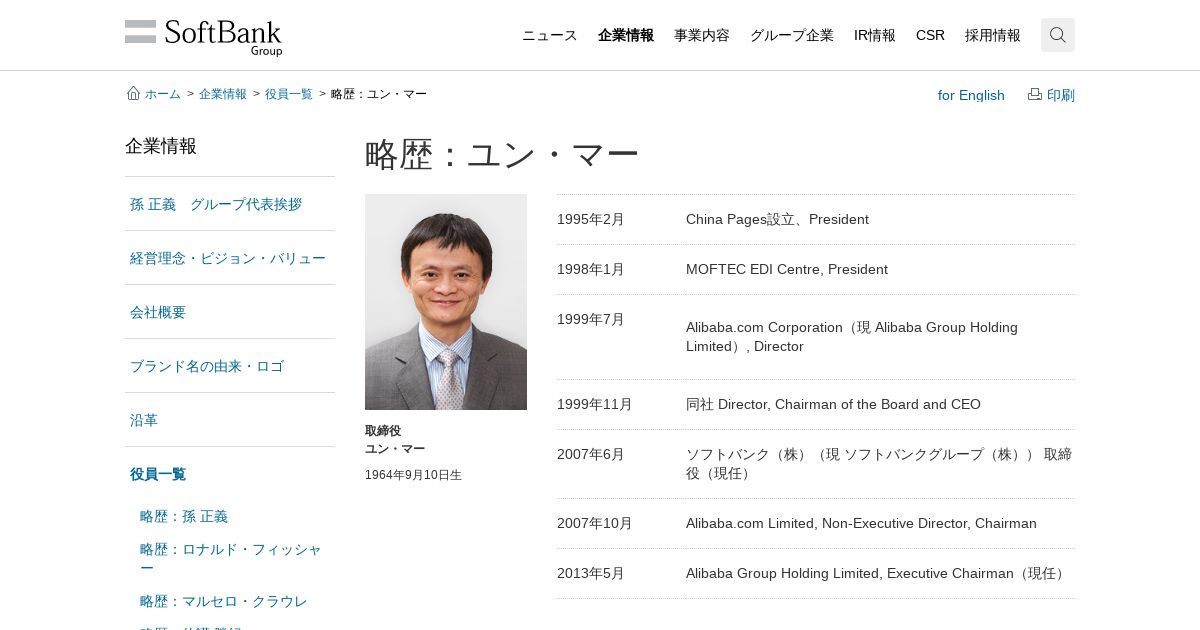
Task: Switch to the English version
Action: point(971,95)
